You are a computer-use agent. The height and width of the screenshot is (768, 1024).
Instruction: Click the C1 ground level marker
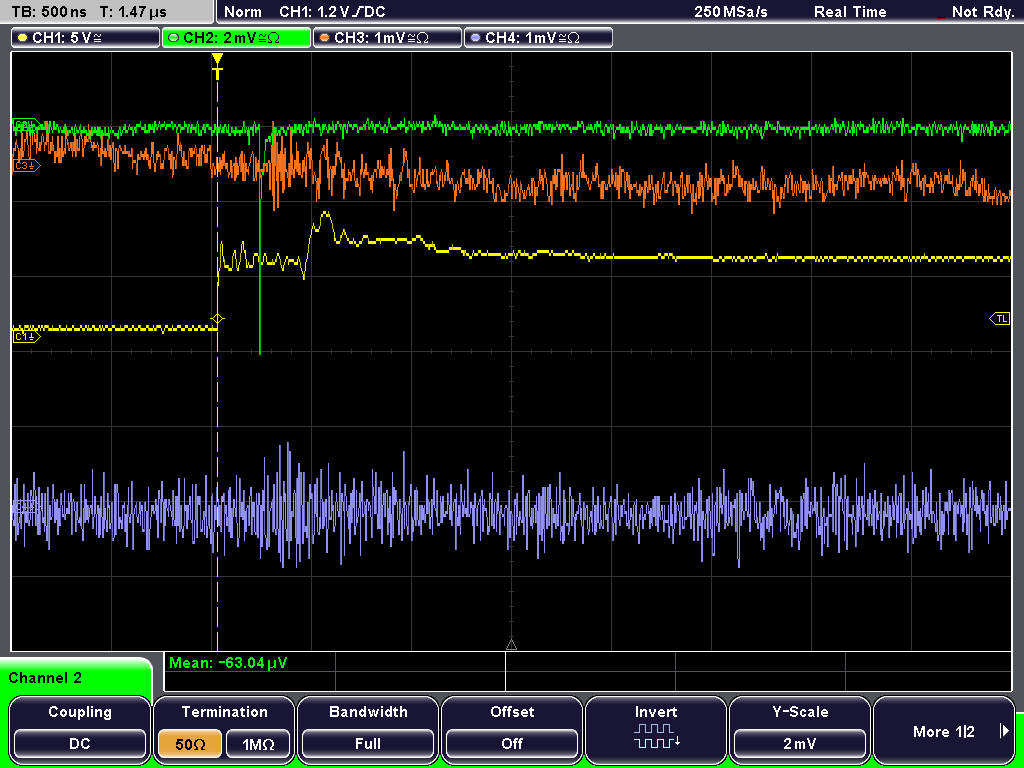(27, 336)
